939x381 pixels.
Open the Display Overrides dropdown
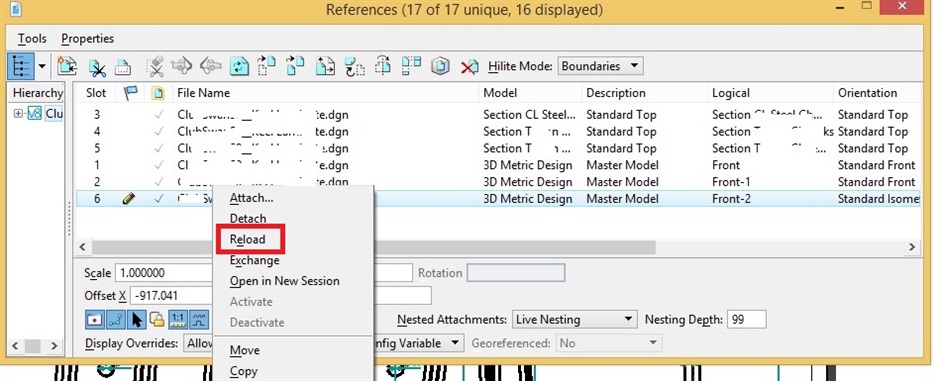tap(199, 343)
